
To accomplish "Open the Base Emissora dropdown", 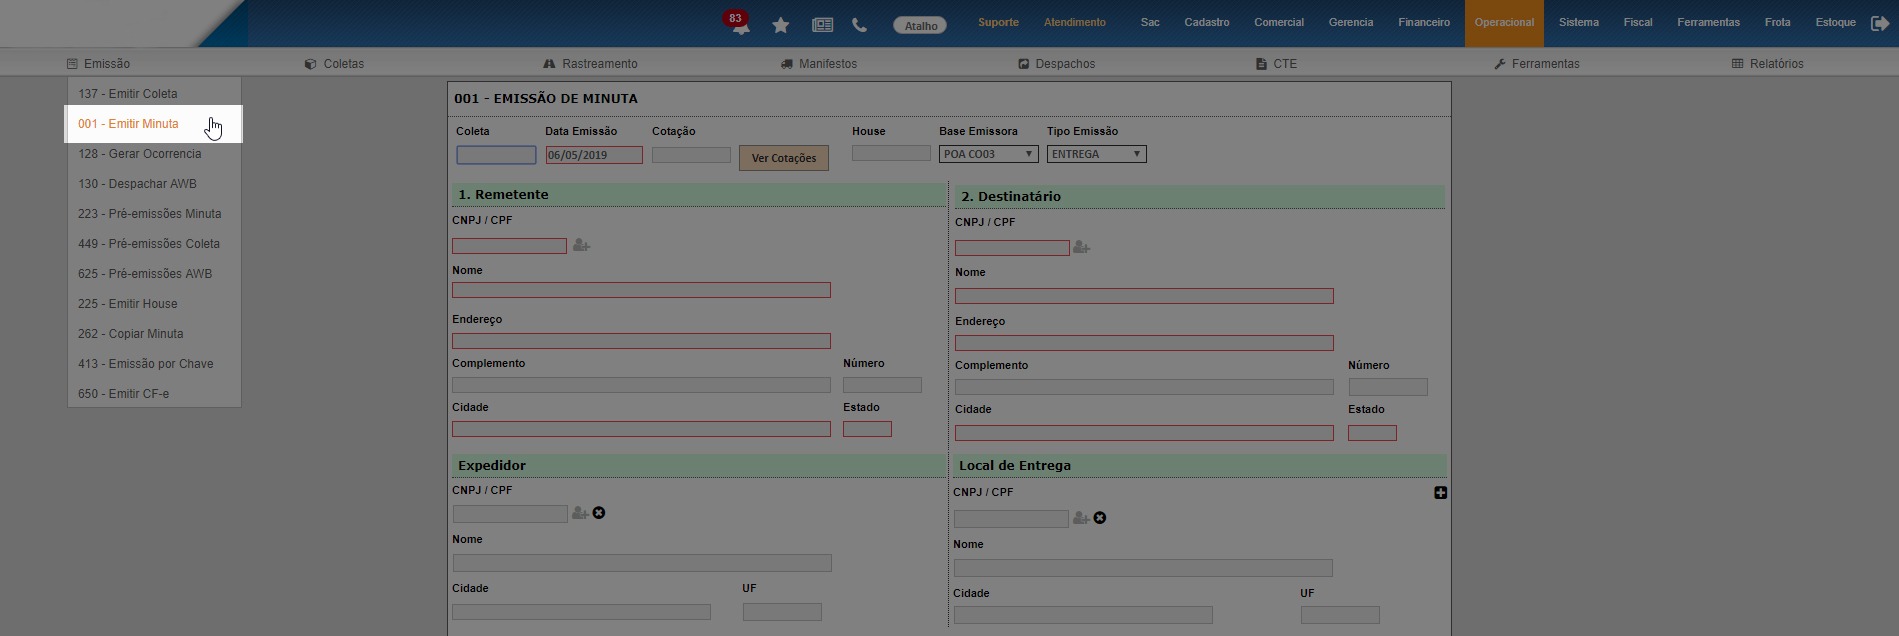I will click(989, 154).
